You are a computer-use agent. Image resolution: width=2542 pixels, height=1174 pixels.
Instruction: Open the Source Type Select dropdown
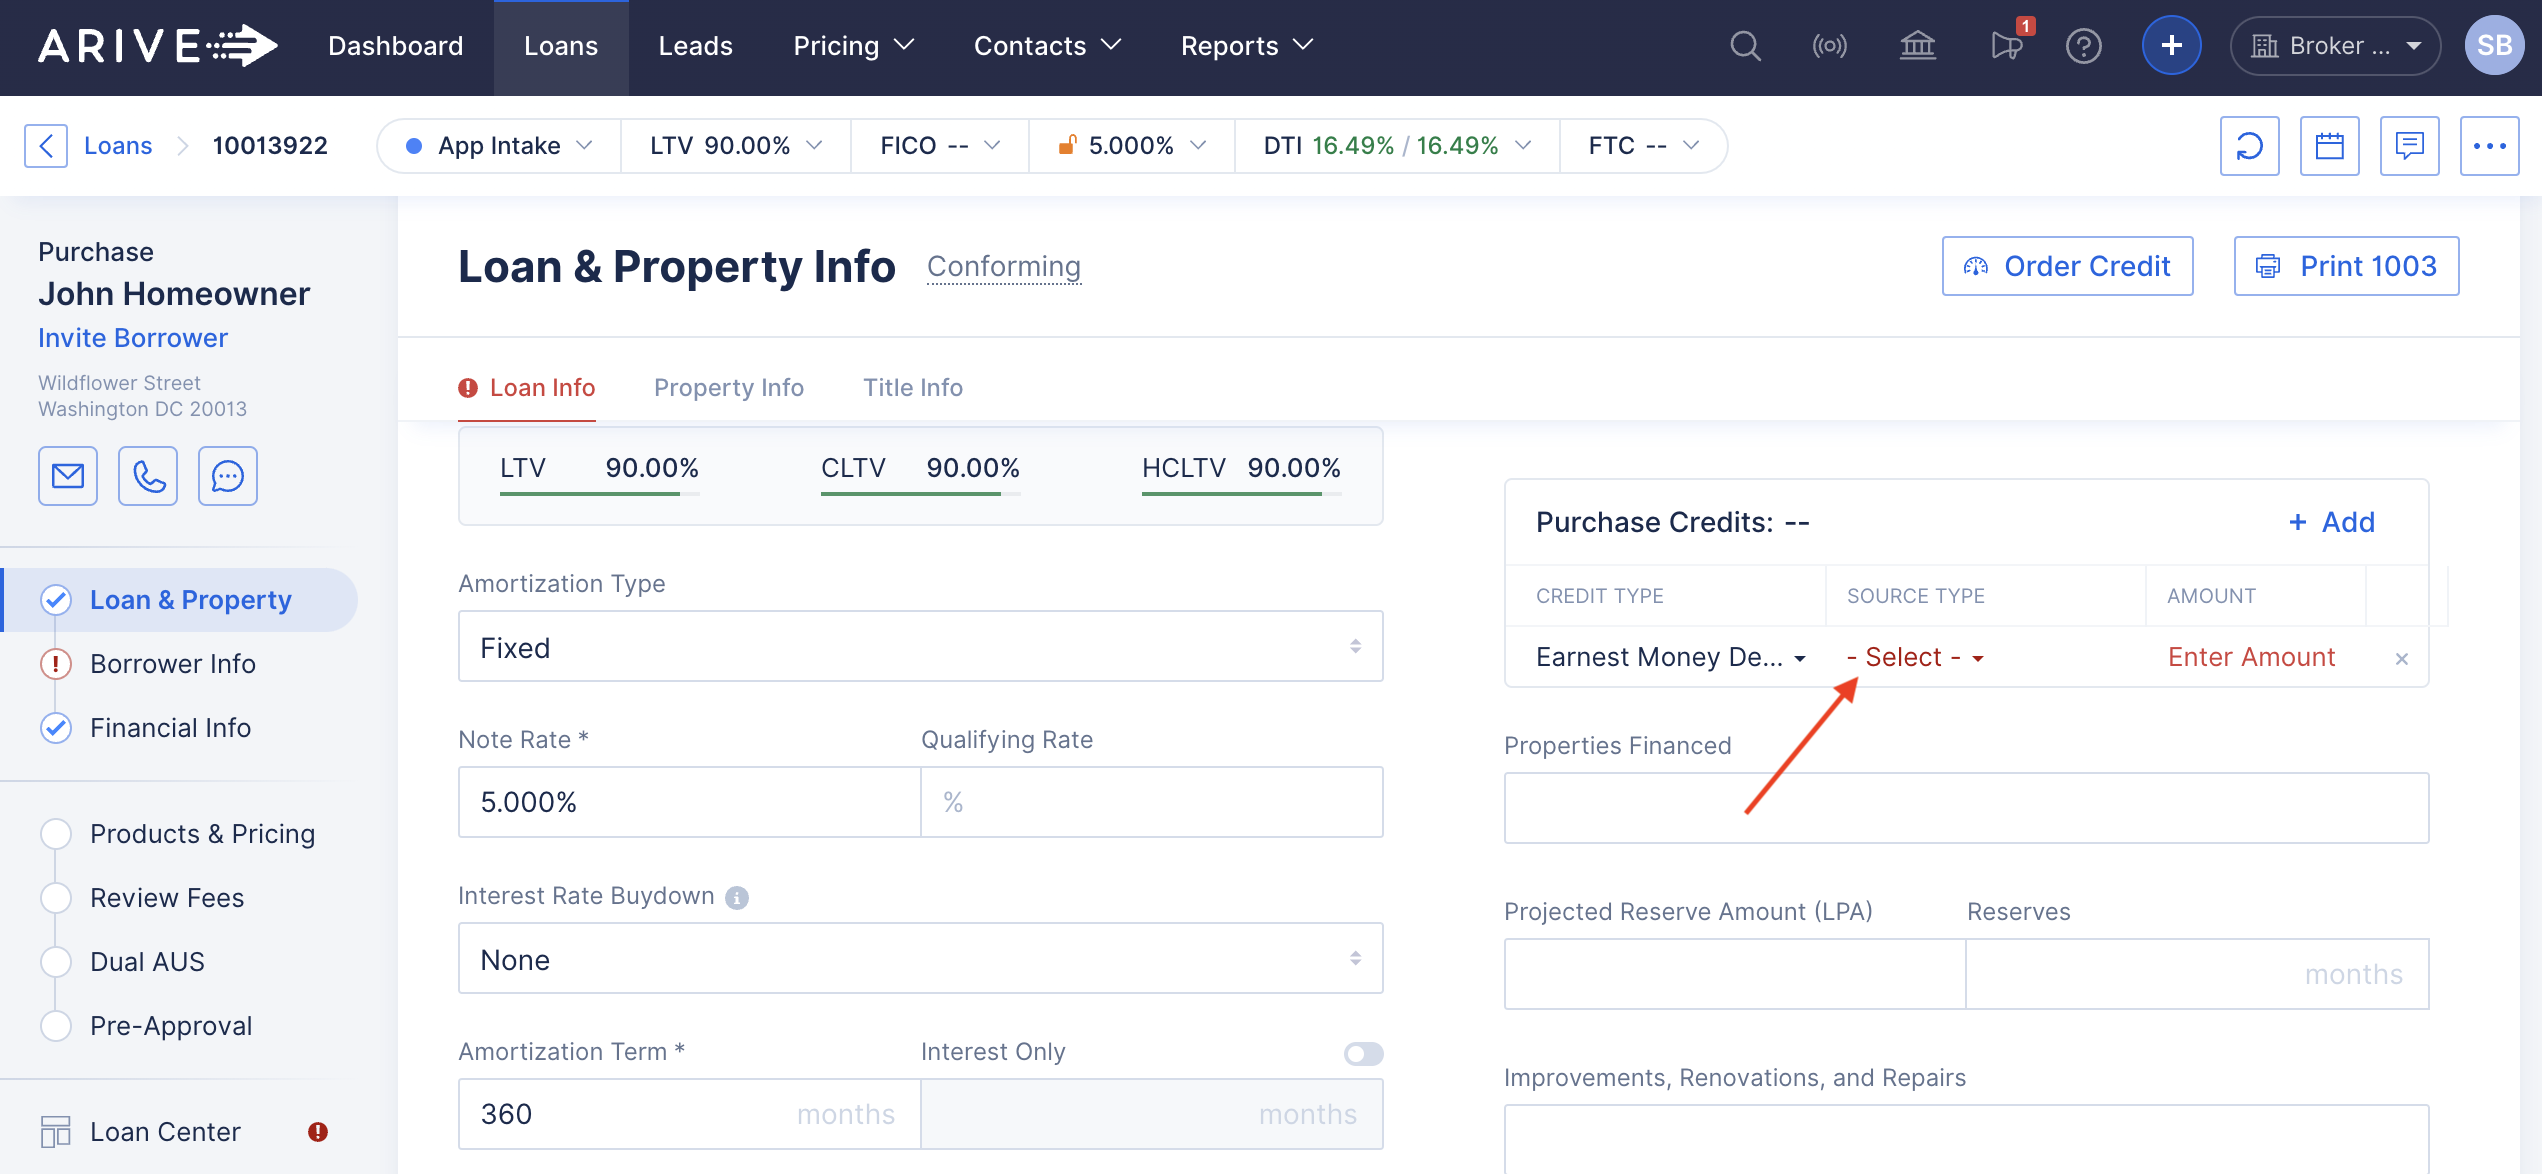[x=1914, y=657]
